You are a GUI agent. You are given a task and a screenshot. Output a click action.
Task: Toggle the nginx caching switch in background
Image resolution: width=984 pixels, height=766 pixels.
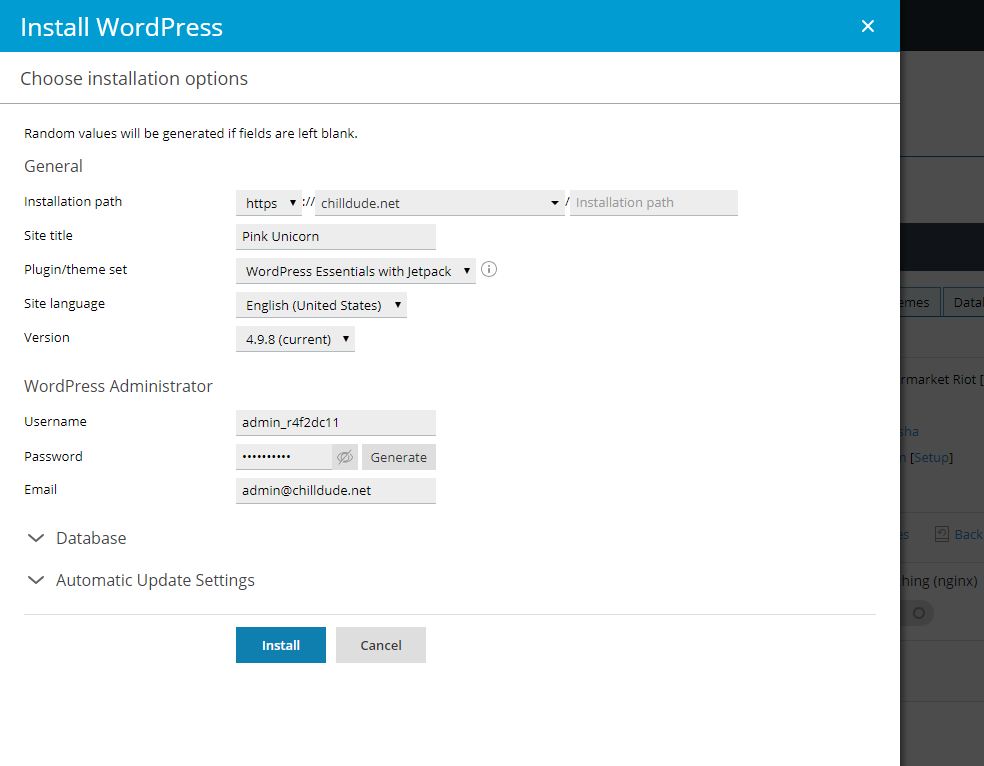click(916, 613)
